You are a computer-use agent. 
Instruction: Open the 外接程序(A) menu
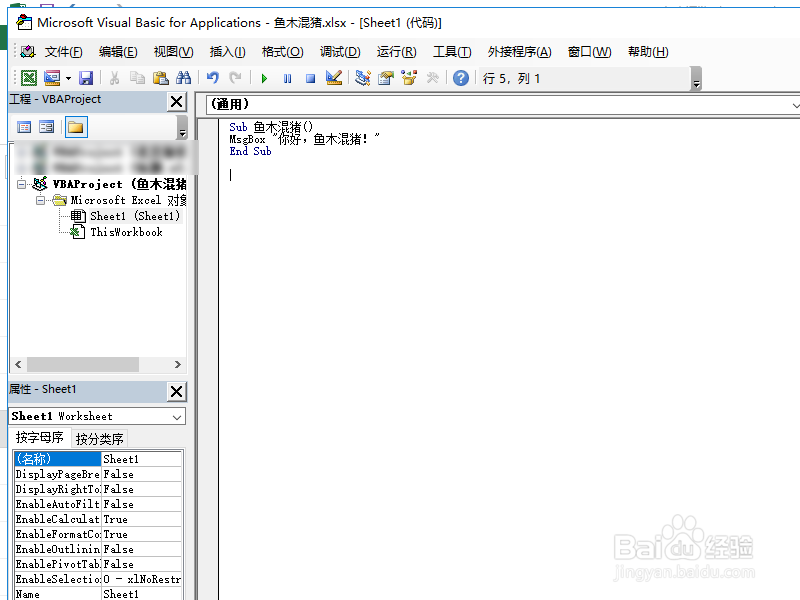(519, 52)
